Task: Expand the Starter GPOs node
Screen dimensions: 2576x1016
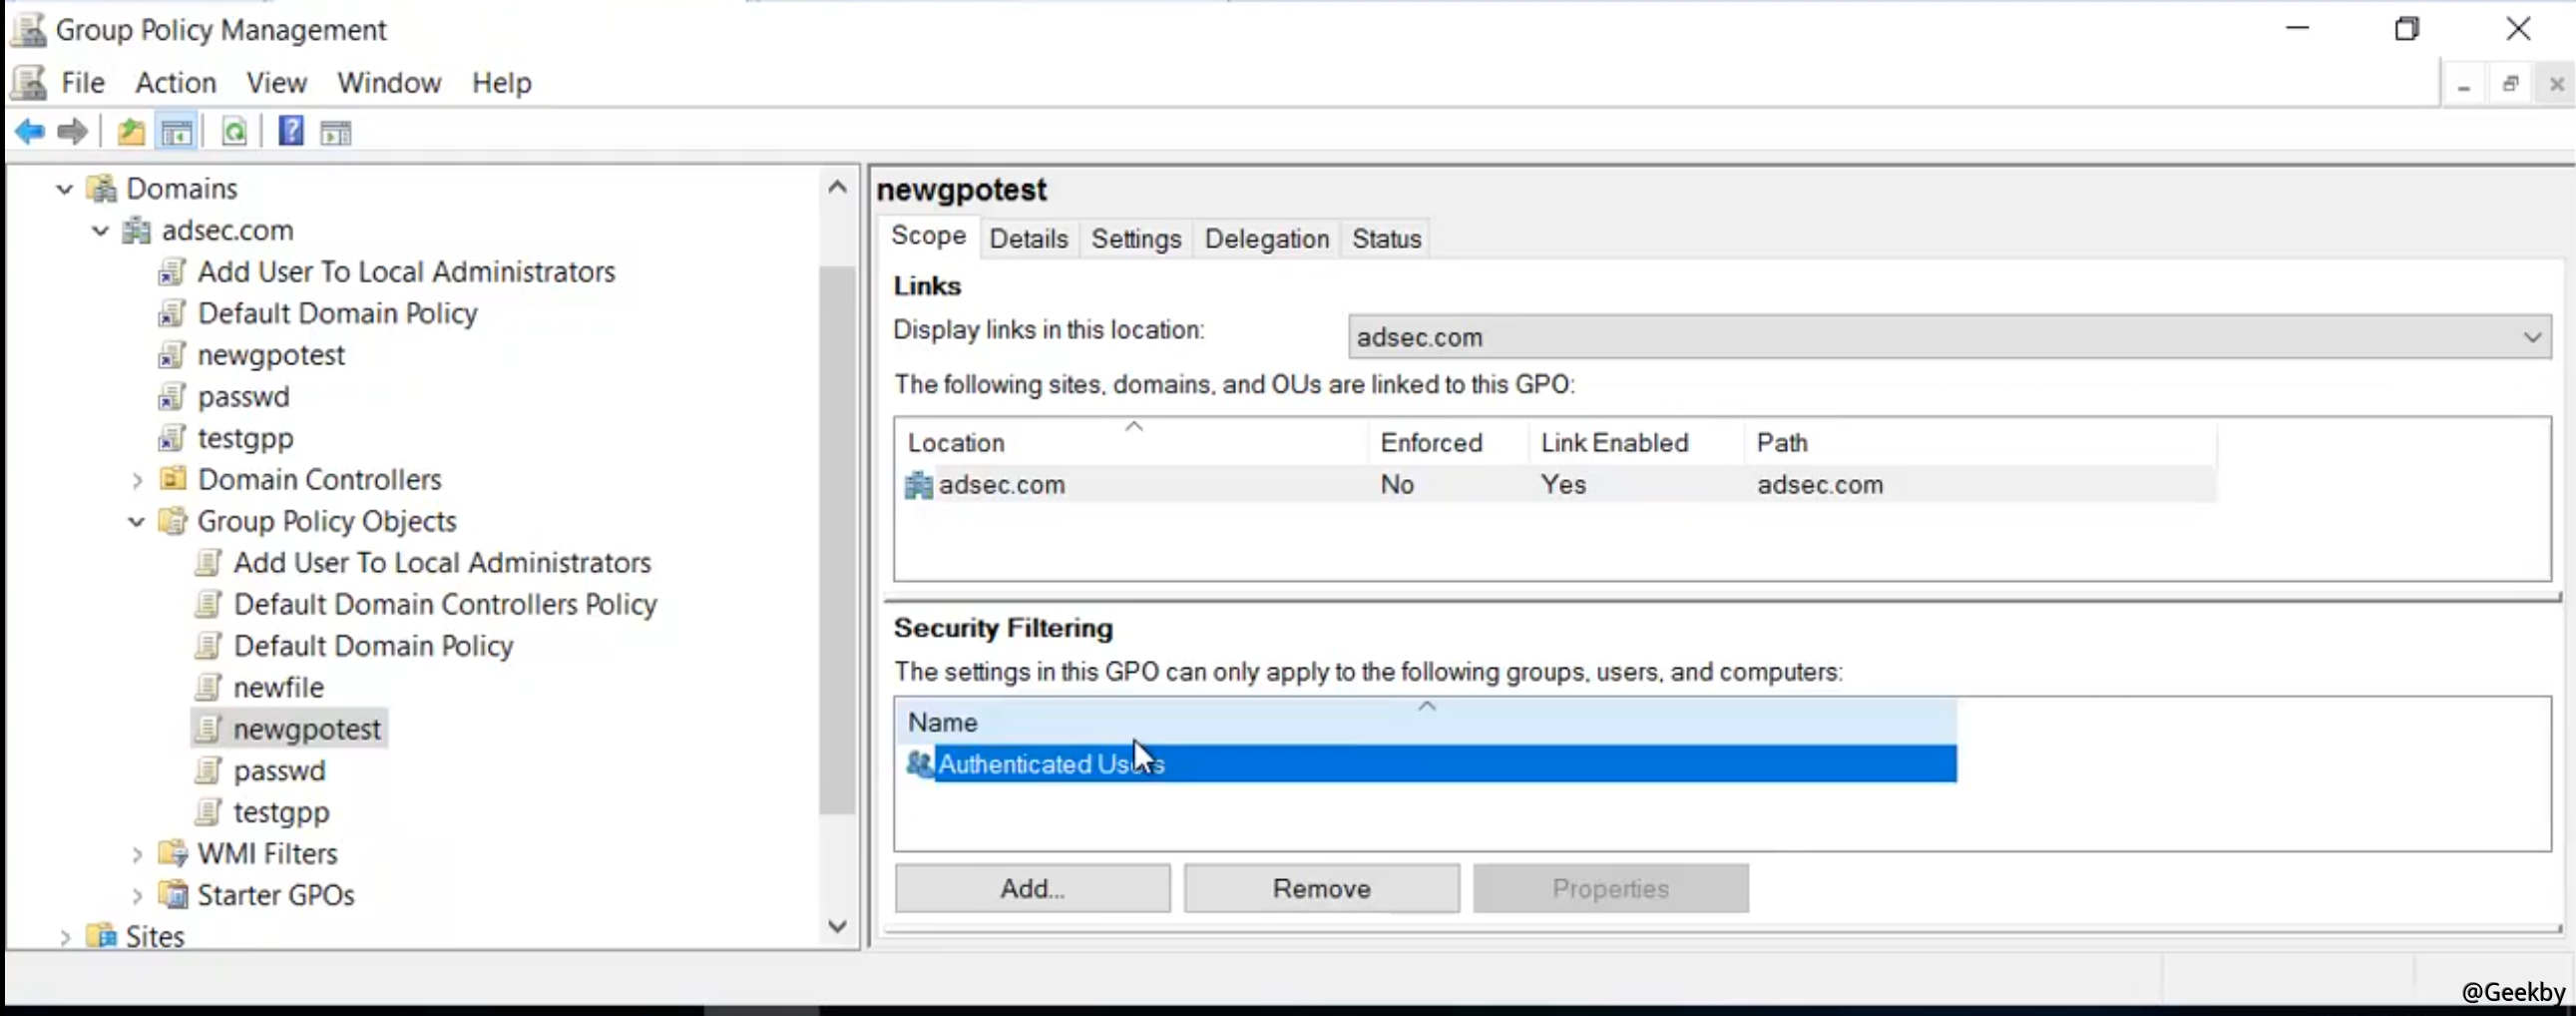Action: (x=137, y=896)
